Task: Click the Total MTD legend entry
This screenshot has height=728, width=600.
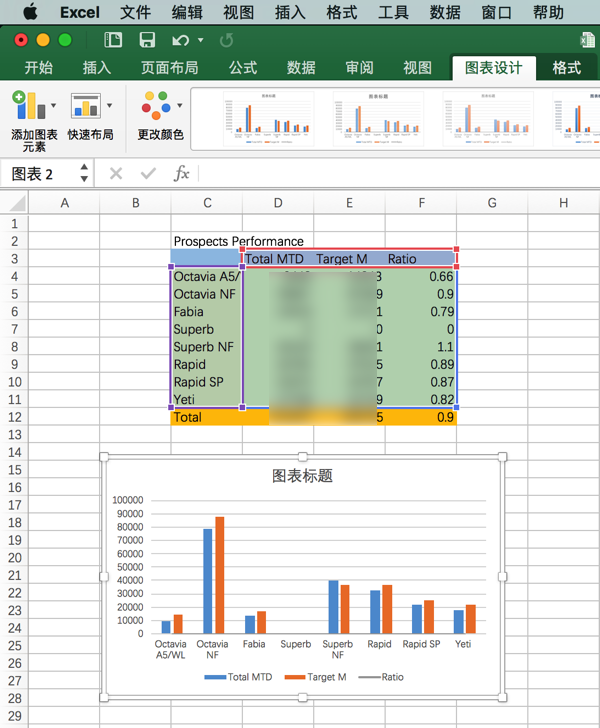Action: pyautogui.click(x=238, y=677)
